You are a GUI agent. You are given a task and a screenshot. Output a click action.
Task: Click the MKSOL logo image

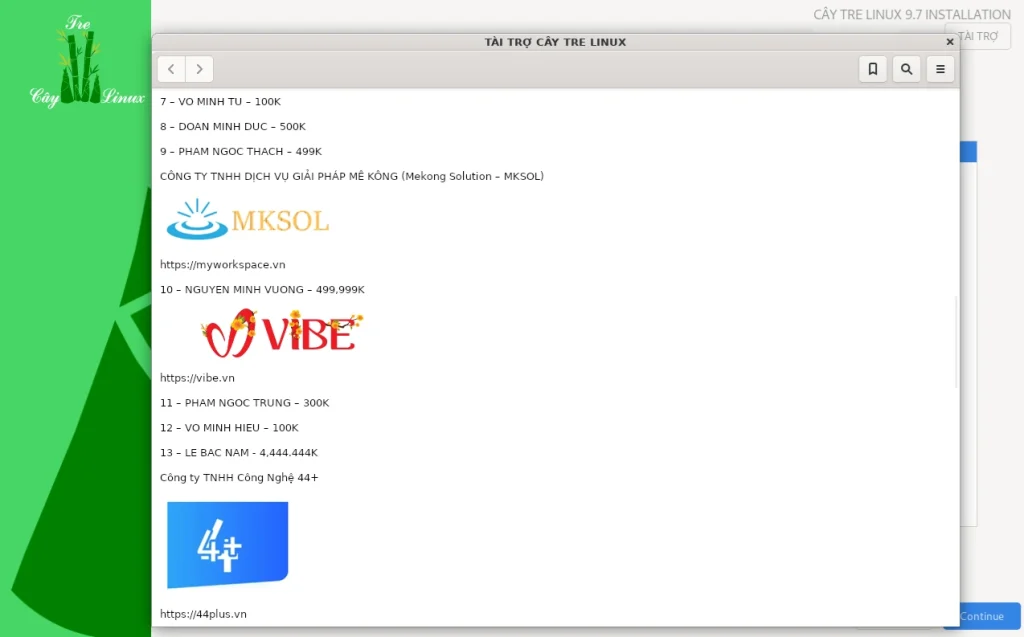tap(247, 220)
